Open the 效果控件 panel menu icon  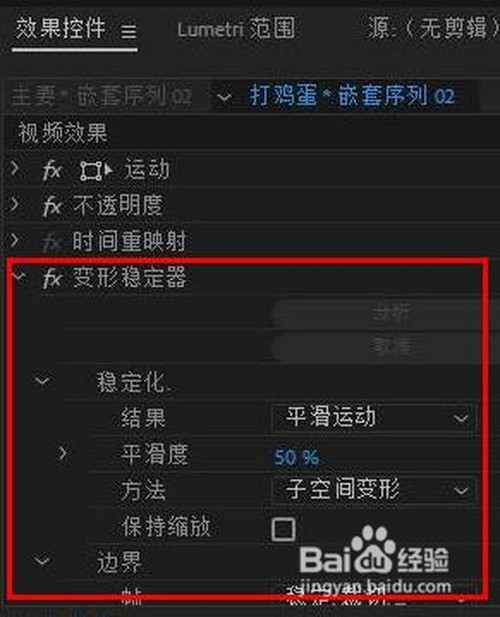tap(129, 31)
